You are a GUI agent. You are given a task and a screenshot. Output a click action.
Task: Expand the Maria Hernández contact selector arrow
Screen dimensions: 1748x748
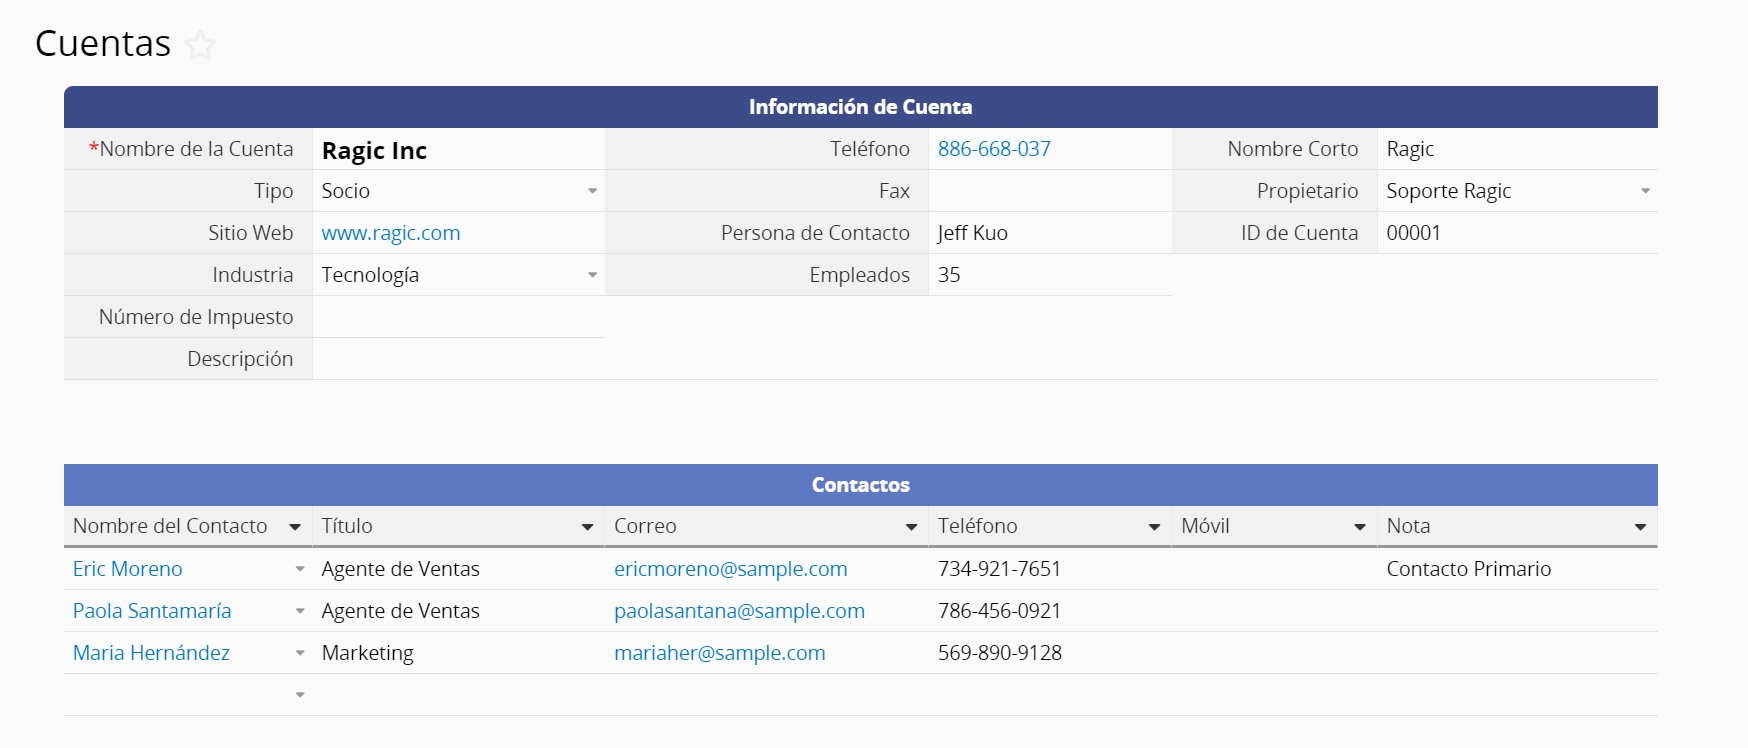tap(300, 653)
